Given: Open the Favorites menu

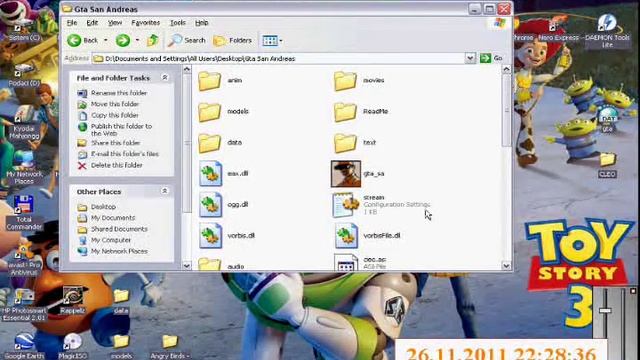Looking at the screenshot, I should coord(145,23).
